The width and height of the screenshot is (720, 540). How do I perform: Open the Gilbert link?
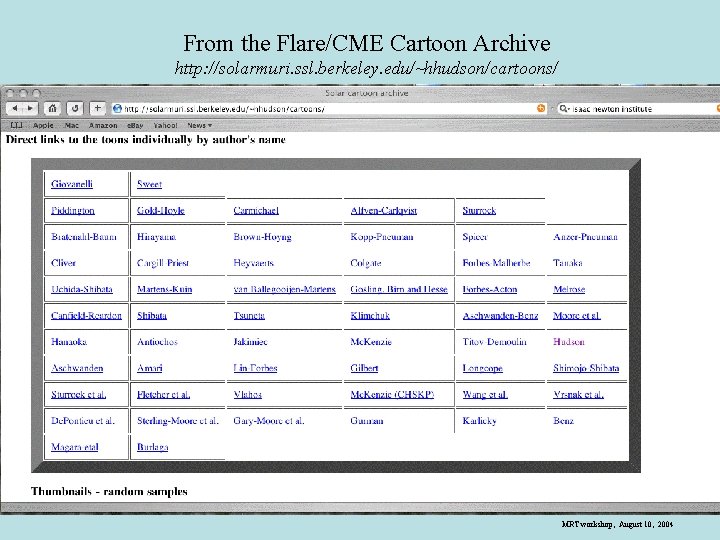point(364,368)
